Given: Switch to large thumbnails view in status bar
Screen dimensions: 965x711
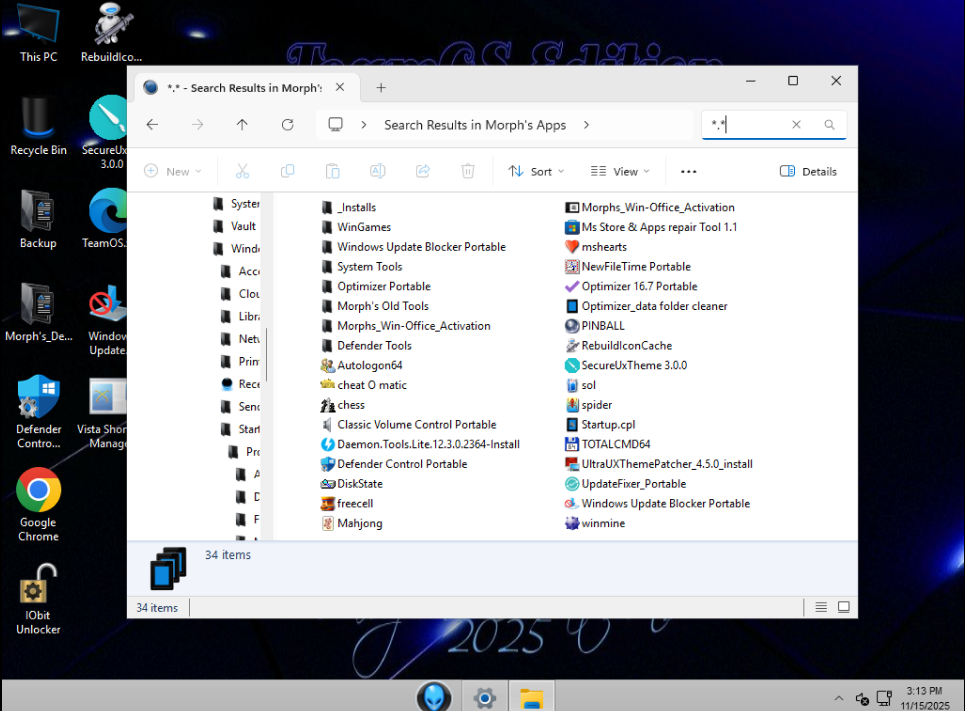Looking at the screenshot, I should point(844,607).
